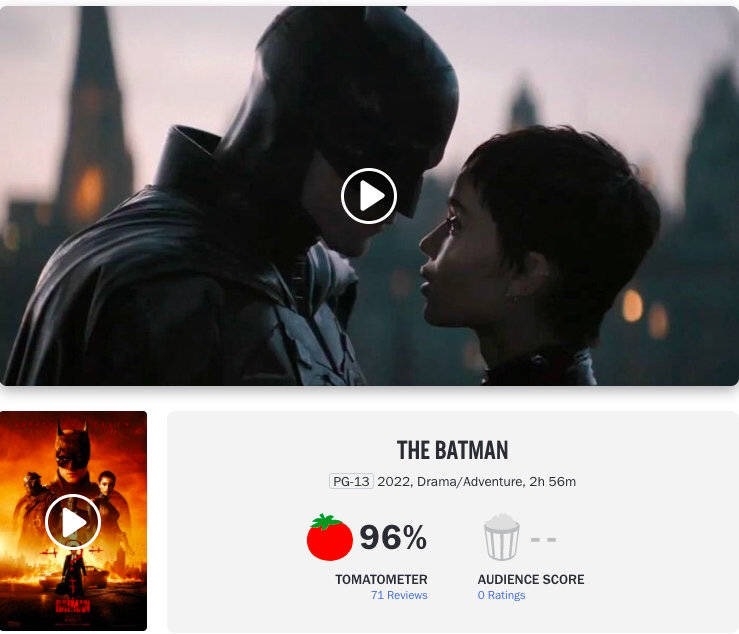
Task: Click the 96% Tomatometer score
Action: click(x=393, y=537)
